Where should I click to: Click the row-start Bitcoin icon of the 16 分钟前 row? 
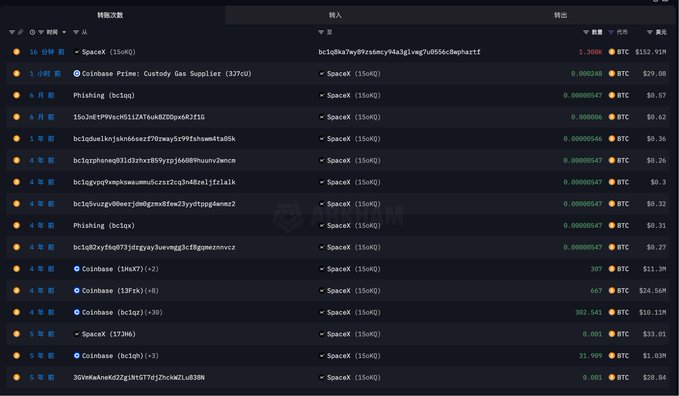coord(16,52)
